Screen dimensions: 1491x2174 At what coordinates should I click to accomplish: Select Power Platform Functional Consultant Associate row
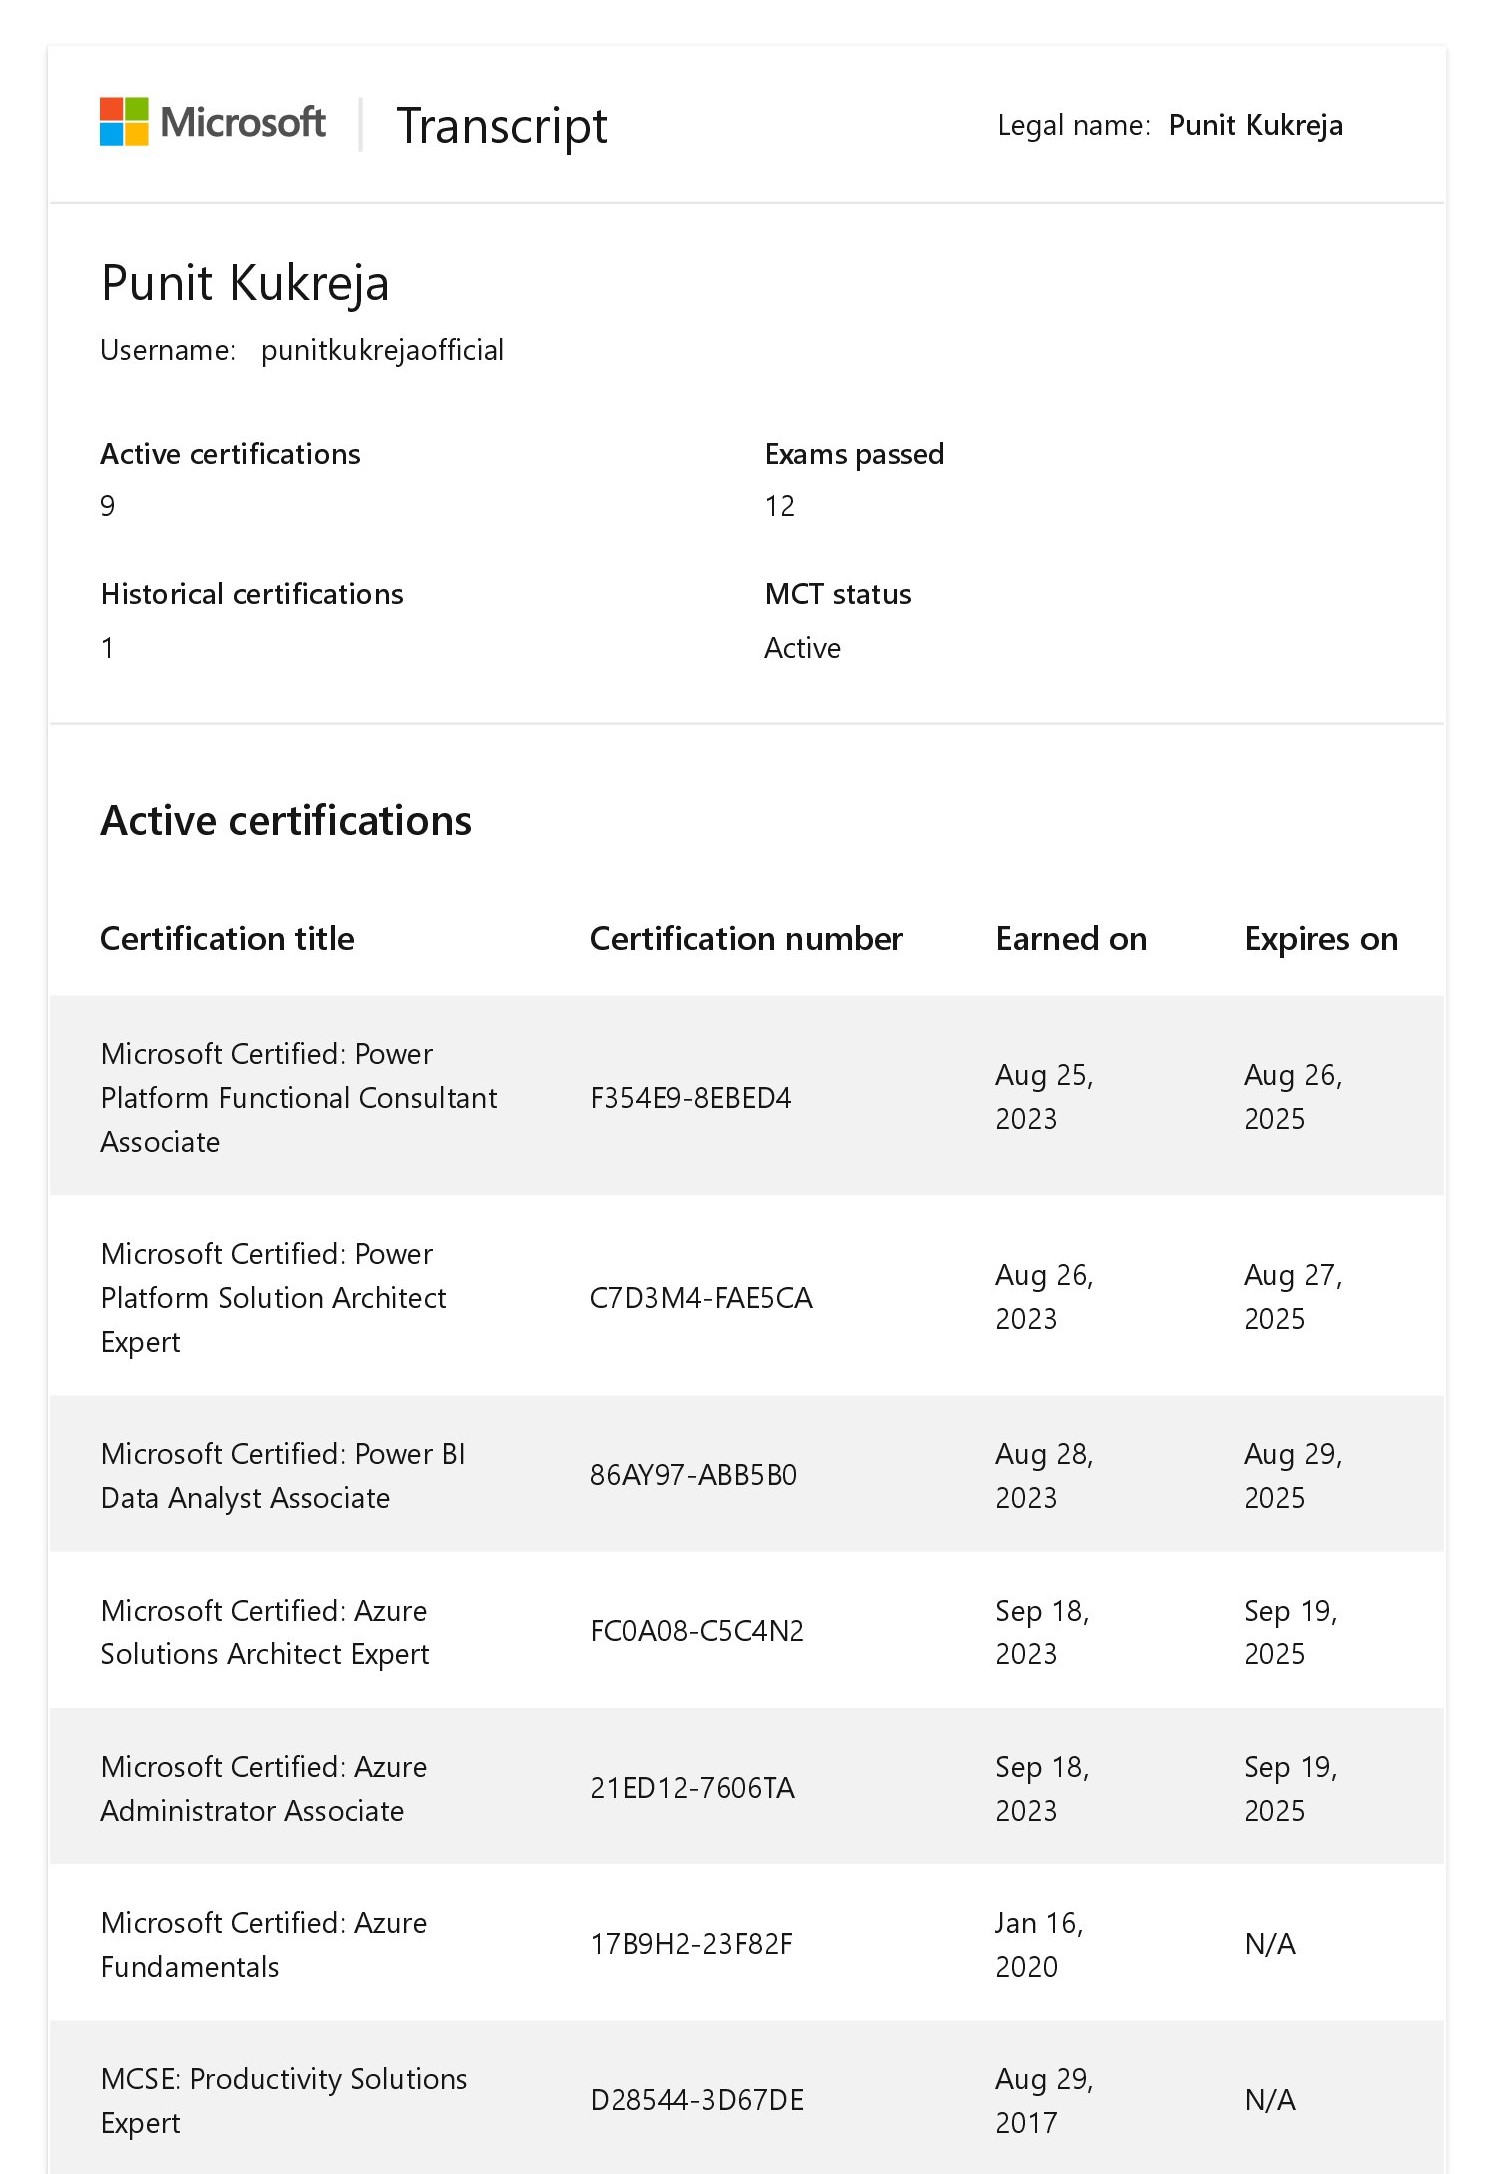[x=298, y=1097]
